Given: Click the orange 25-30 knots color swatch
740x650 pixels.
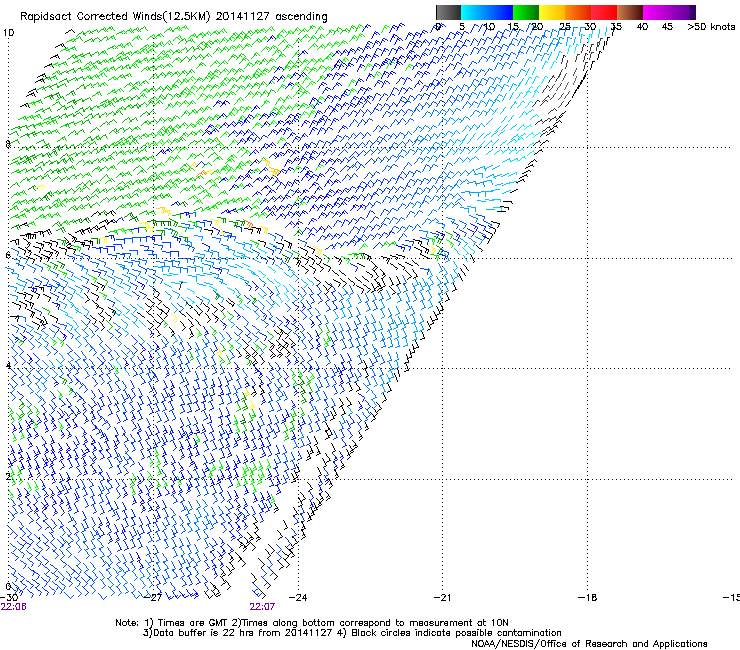Looking at the screenshot, I should tap(578, 12).
